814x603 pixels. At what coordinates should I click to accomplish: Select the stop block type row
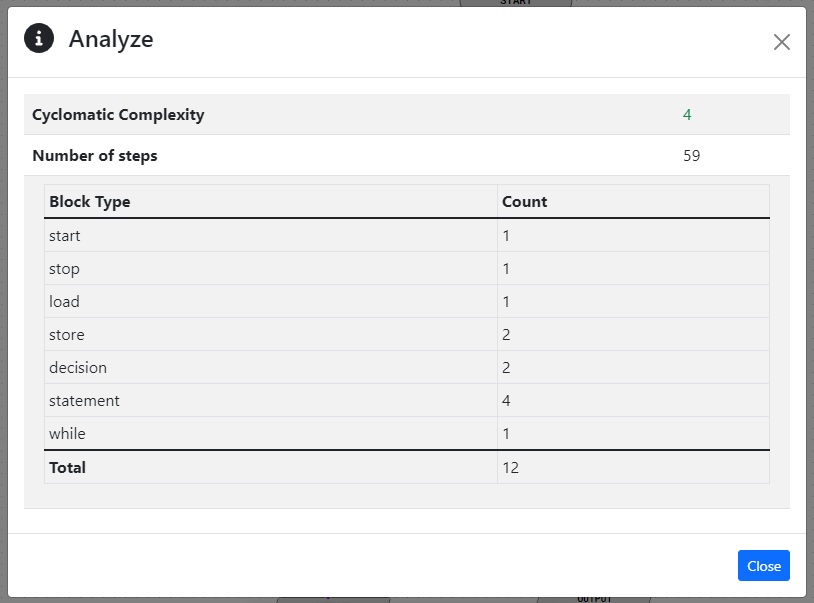[x=406, y=268]
